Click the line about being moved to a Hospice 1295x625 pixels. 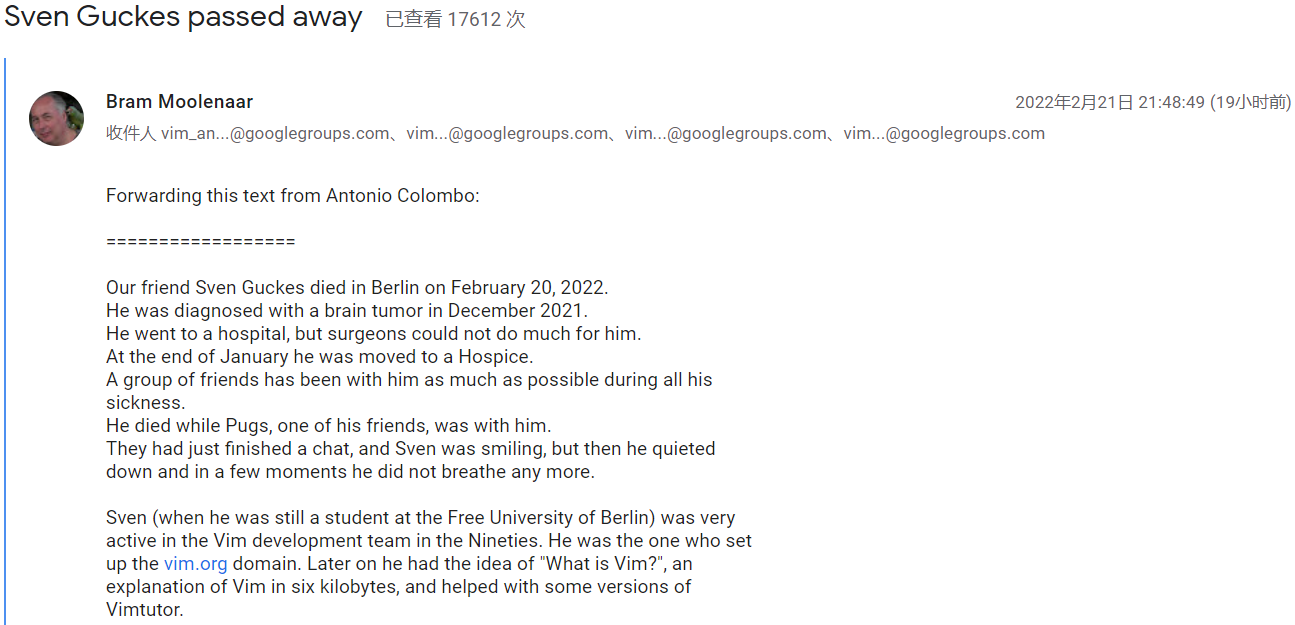tap(319, 357)
